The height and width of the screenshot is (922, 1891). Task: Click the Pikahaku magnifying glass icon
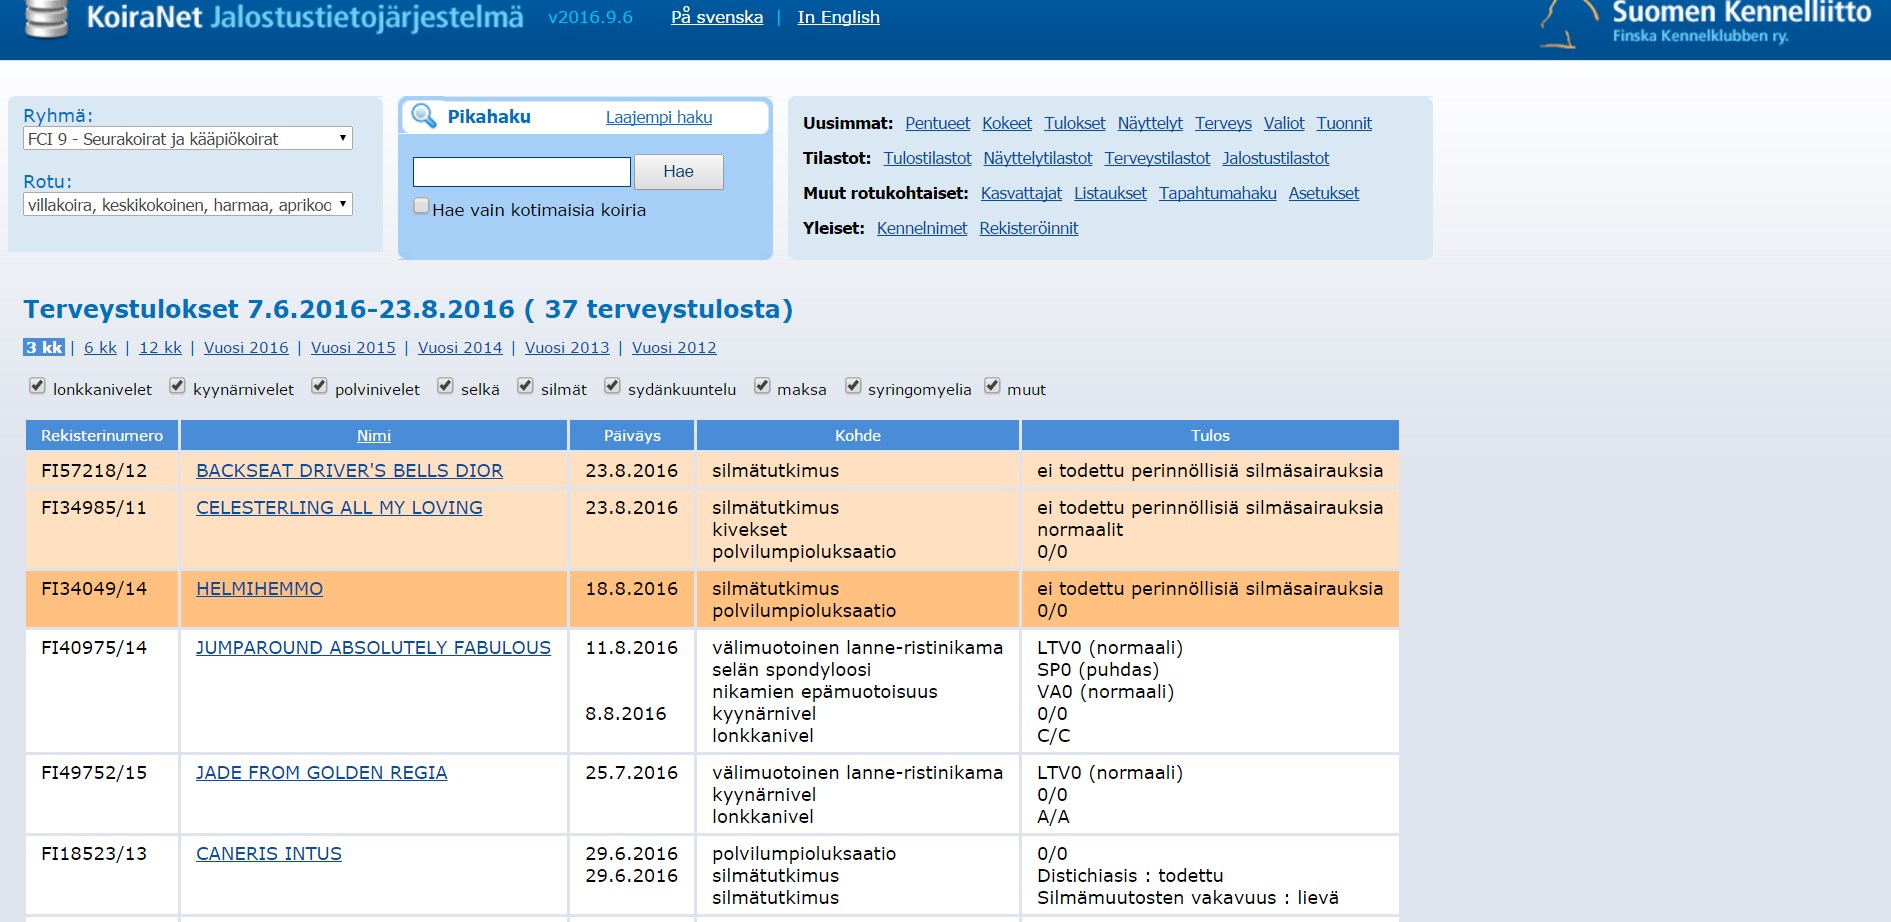tap(424, 116)
